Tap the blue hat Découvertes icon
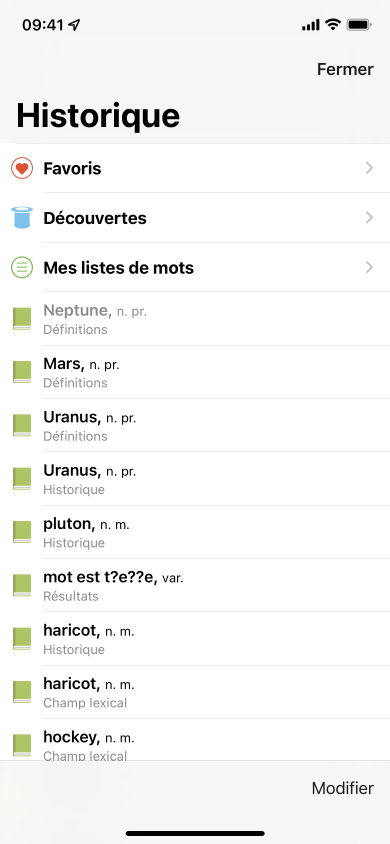 (22, 217)
